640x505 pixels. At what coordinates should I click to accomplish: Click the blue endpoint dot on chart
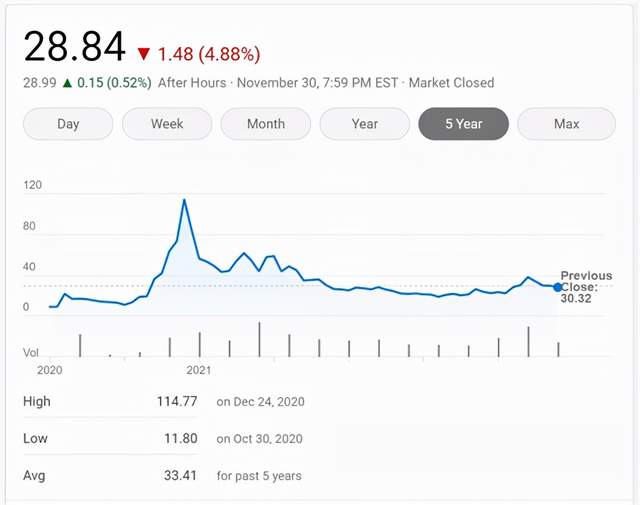pyautogui.click(x=558, y=287)
